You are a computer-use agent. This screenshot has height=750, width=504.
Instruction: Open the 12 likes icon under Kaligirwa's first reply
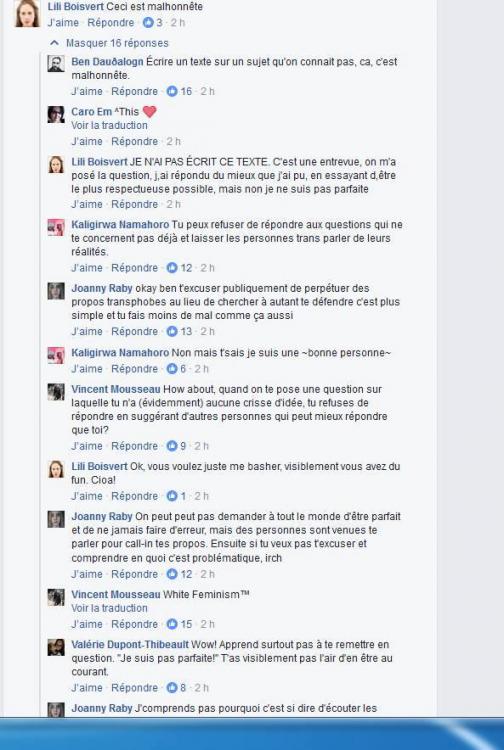tap(172, 268)
